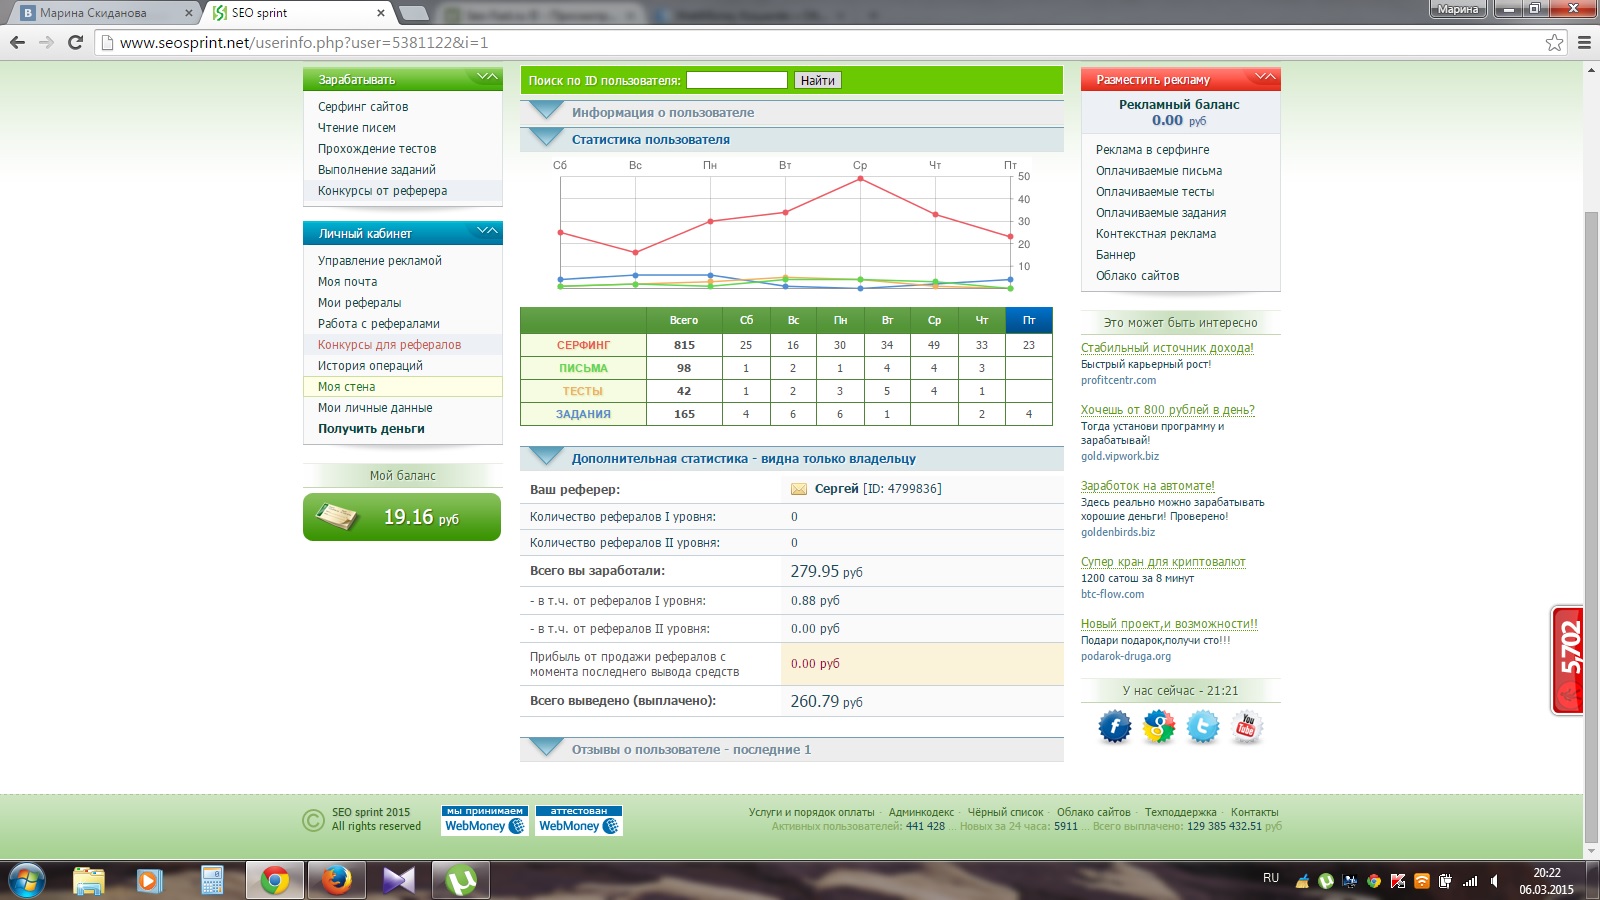The image size is (1600, 900).
Task: Expand Информация о пользователе section
Action: click(791, 113)
